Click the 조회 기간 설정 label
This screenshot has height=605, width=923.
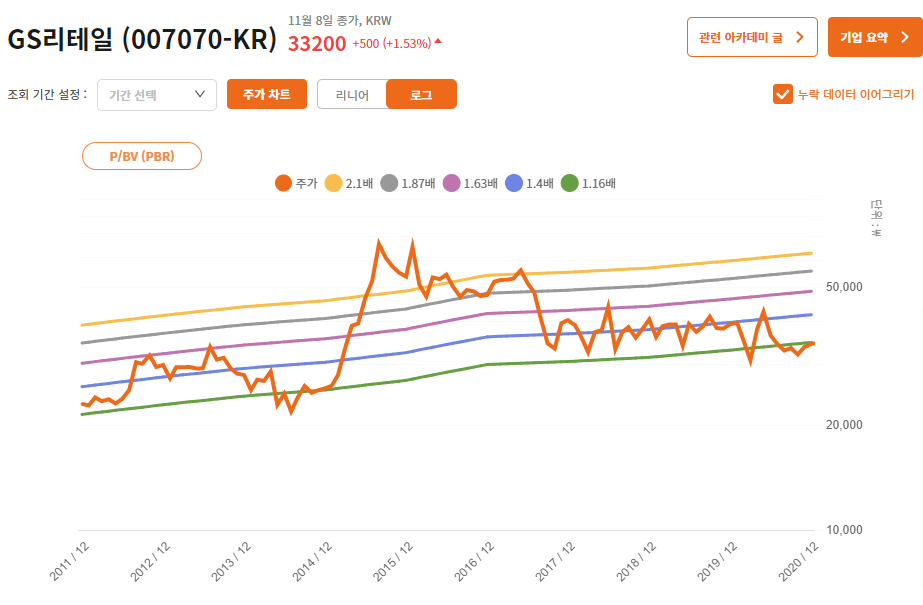[x=47, y=94]
